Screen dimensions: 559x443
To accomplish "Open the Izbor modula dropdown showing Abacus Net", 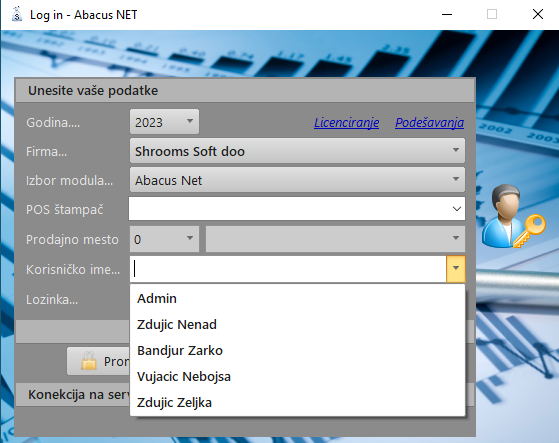I will (297, 180).
